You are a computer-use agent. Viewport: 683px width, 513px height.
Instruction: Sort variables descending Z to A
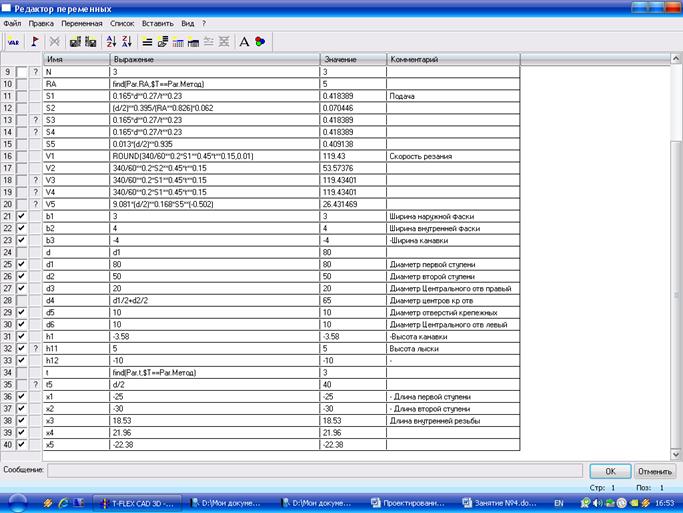click(127, 42)
